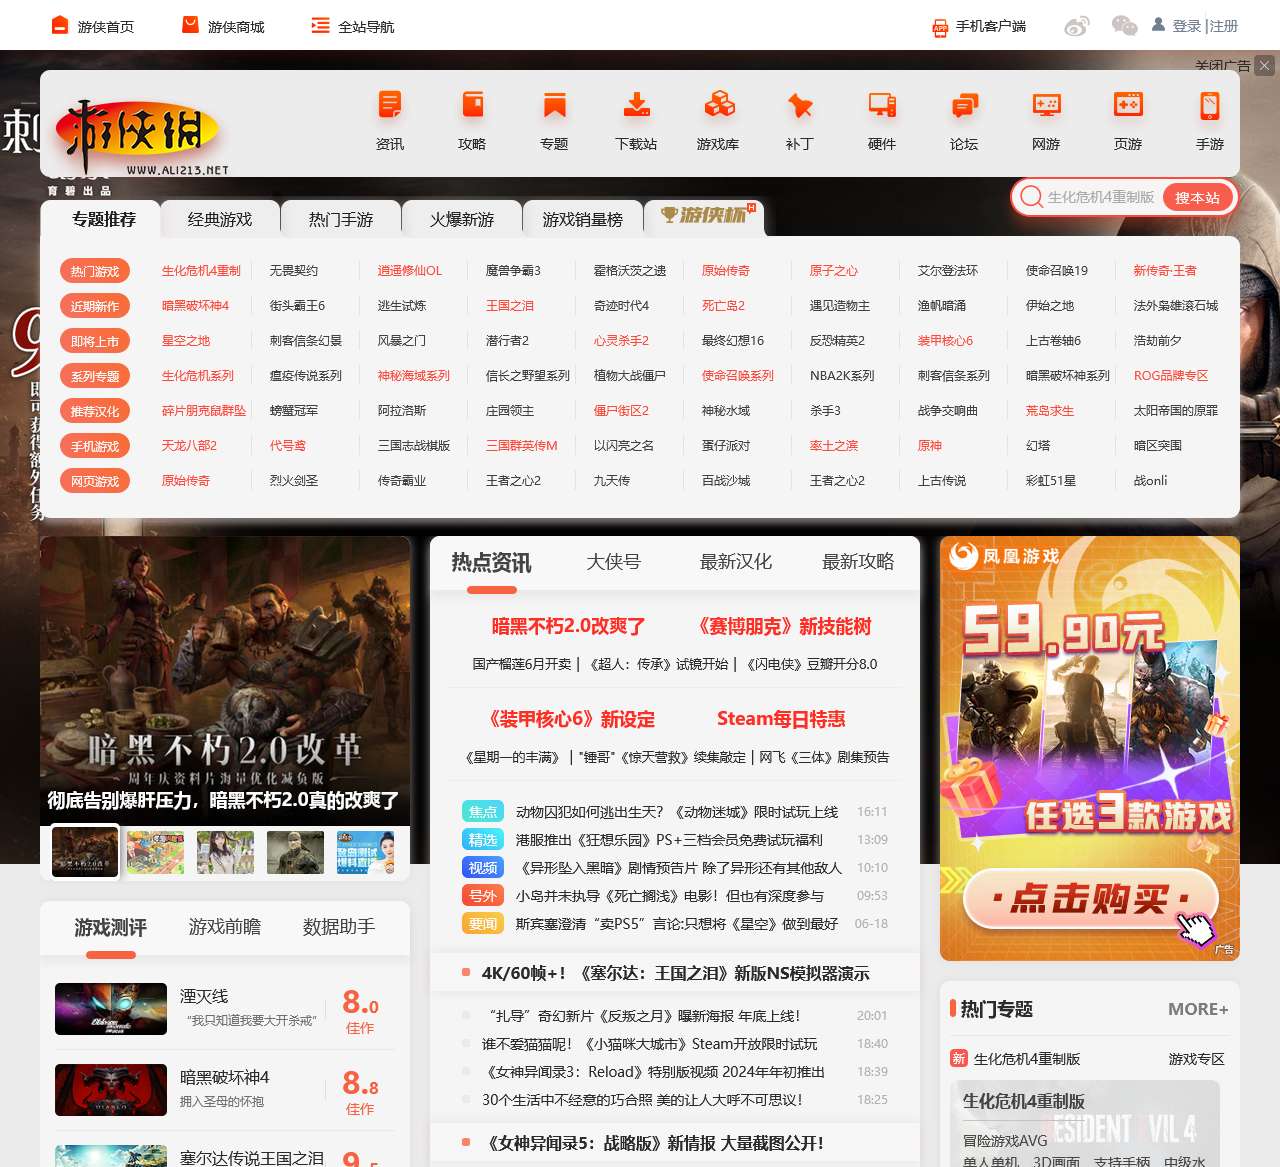Close the background advertisement with X

click(1265, 66)
